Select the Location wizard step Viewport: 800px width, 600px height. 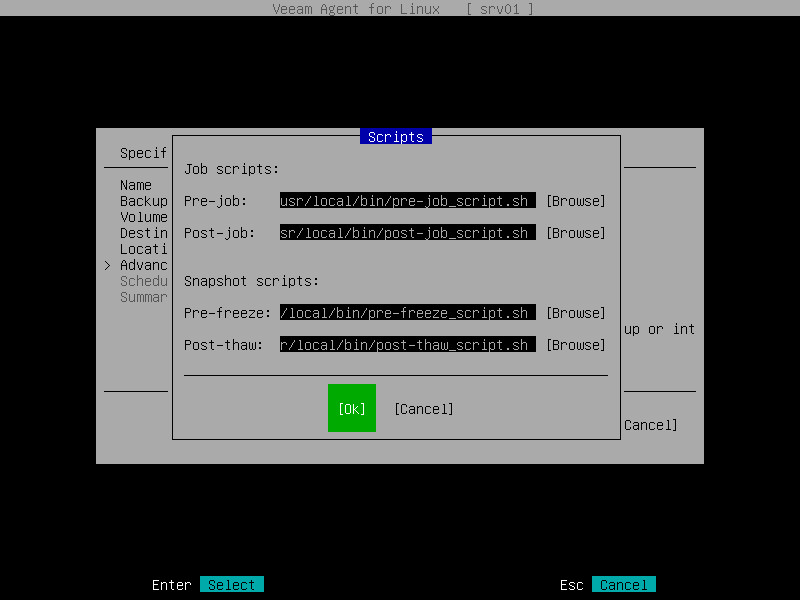pyautogui.click(x=144, y=249)
